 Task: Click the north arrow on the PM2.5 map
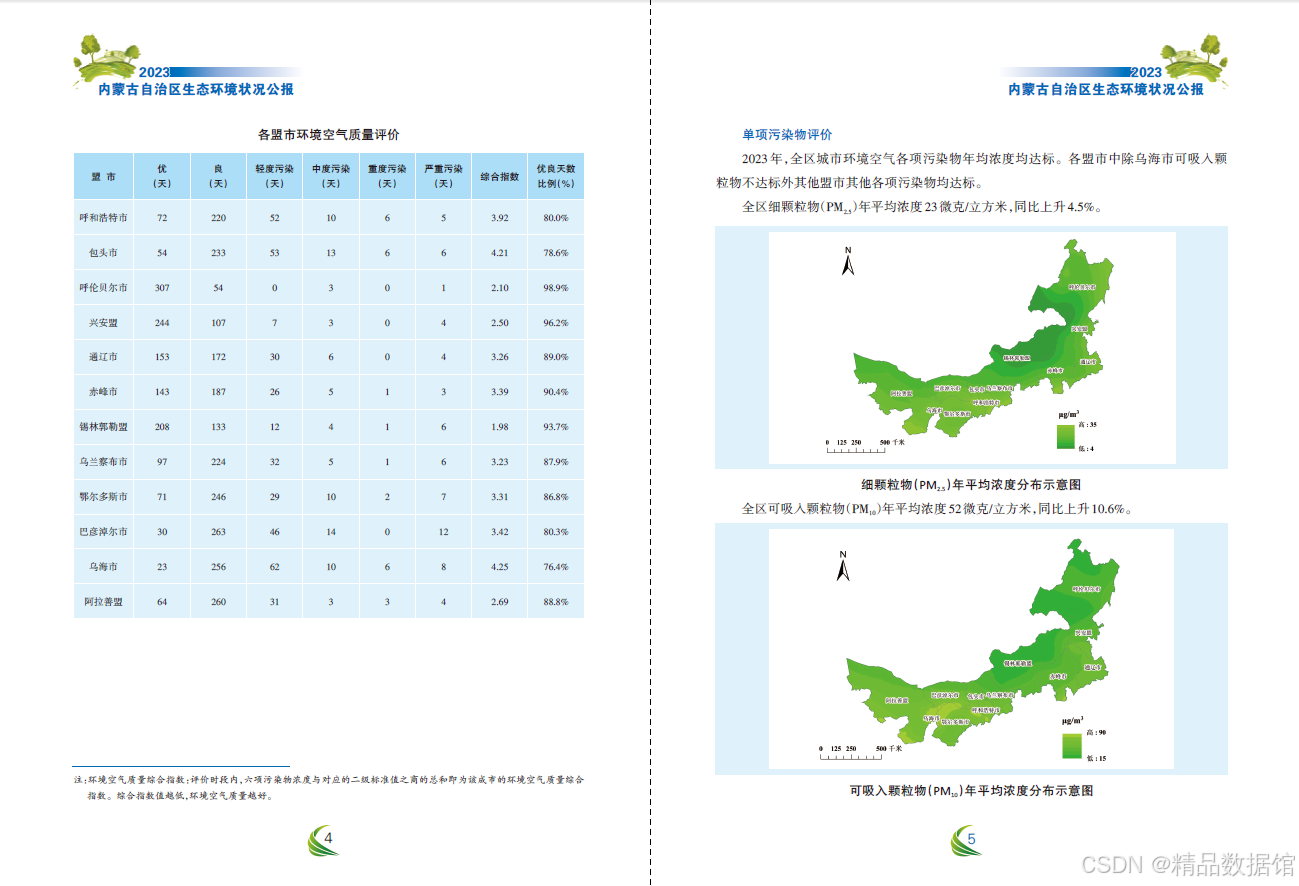[847, 260]
